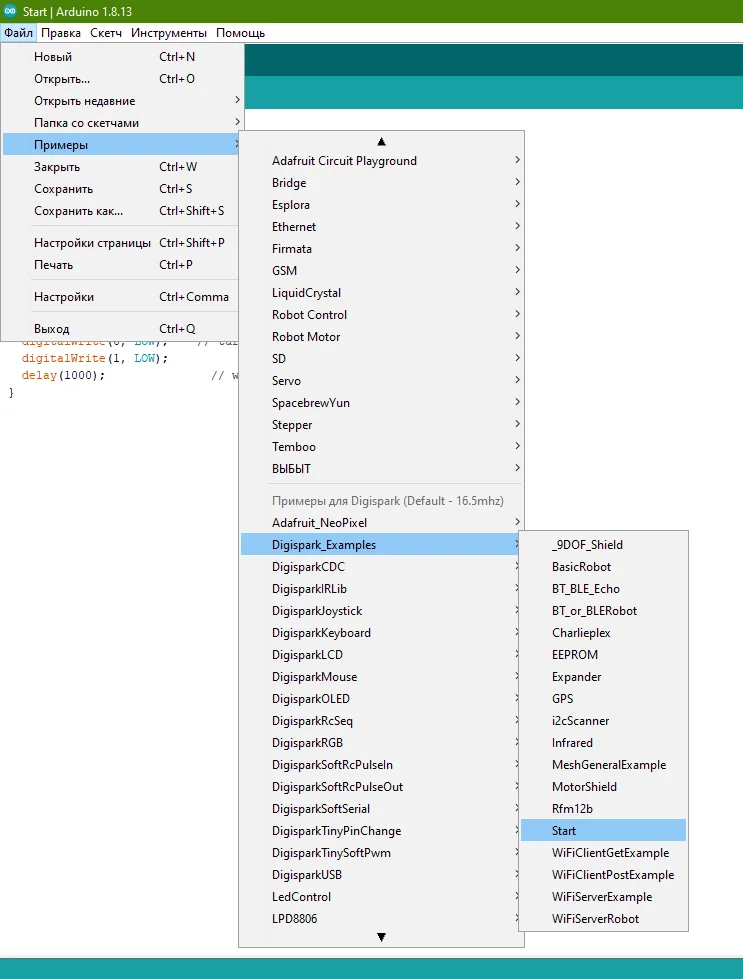Expand Открыть недавние submenu

pos(122,101)
